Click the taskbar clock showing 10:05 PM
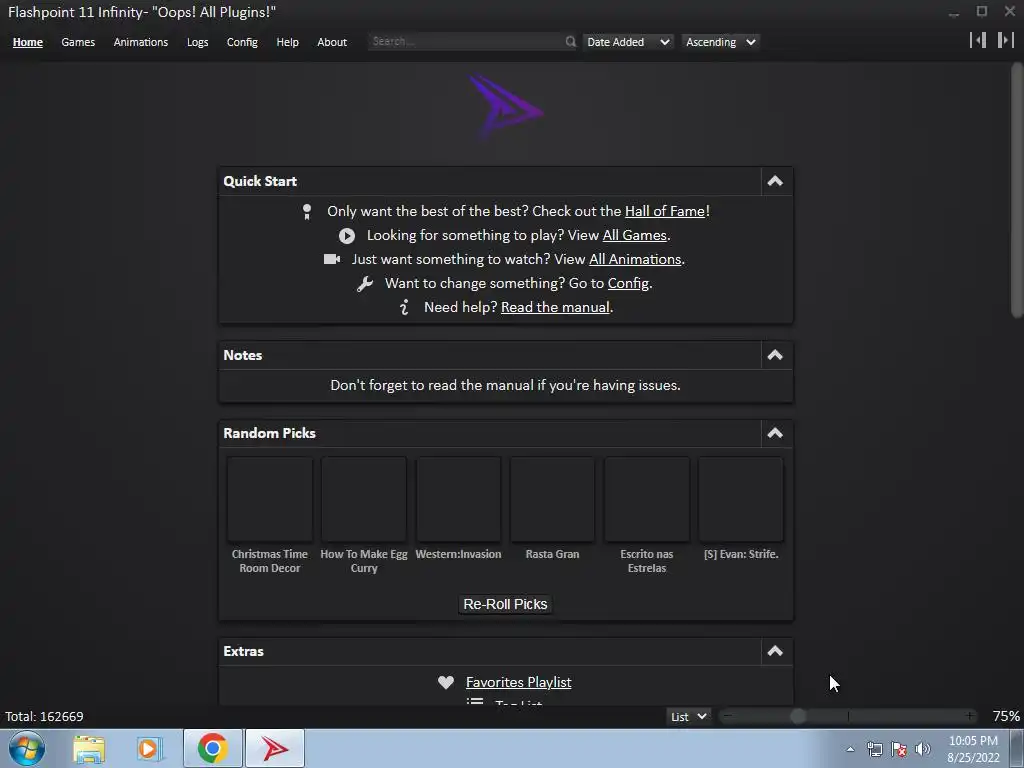1024x768 pixels. click(973, 749)
